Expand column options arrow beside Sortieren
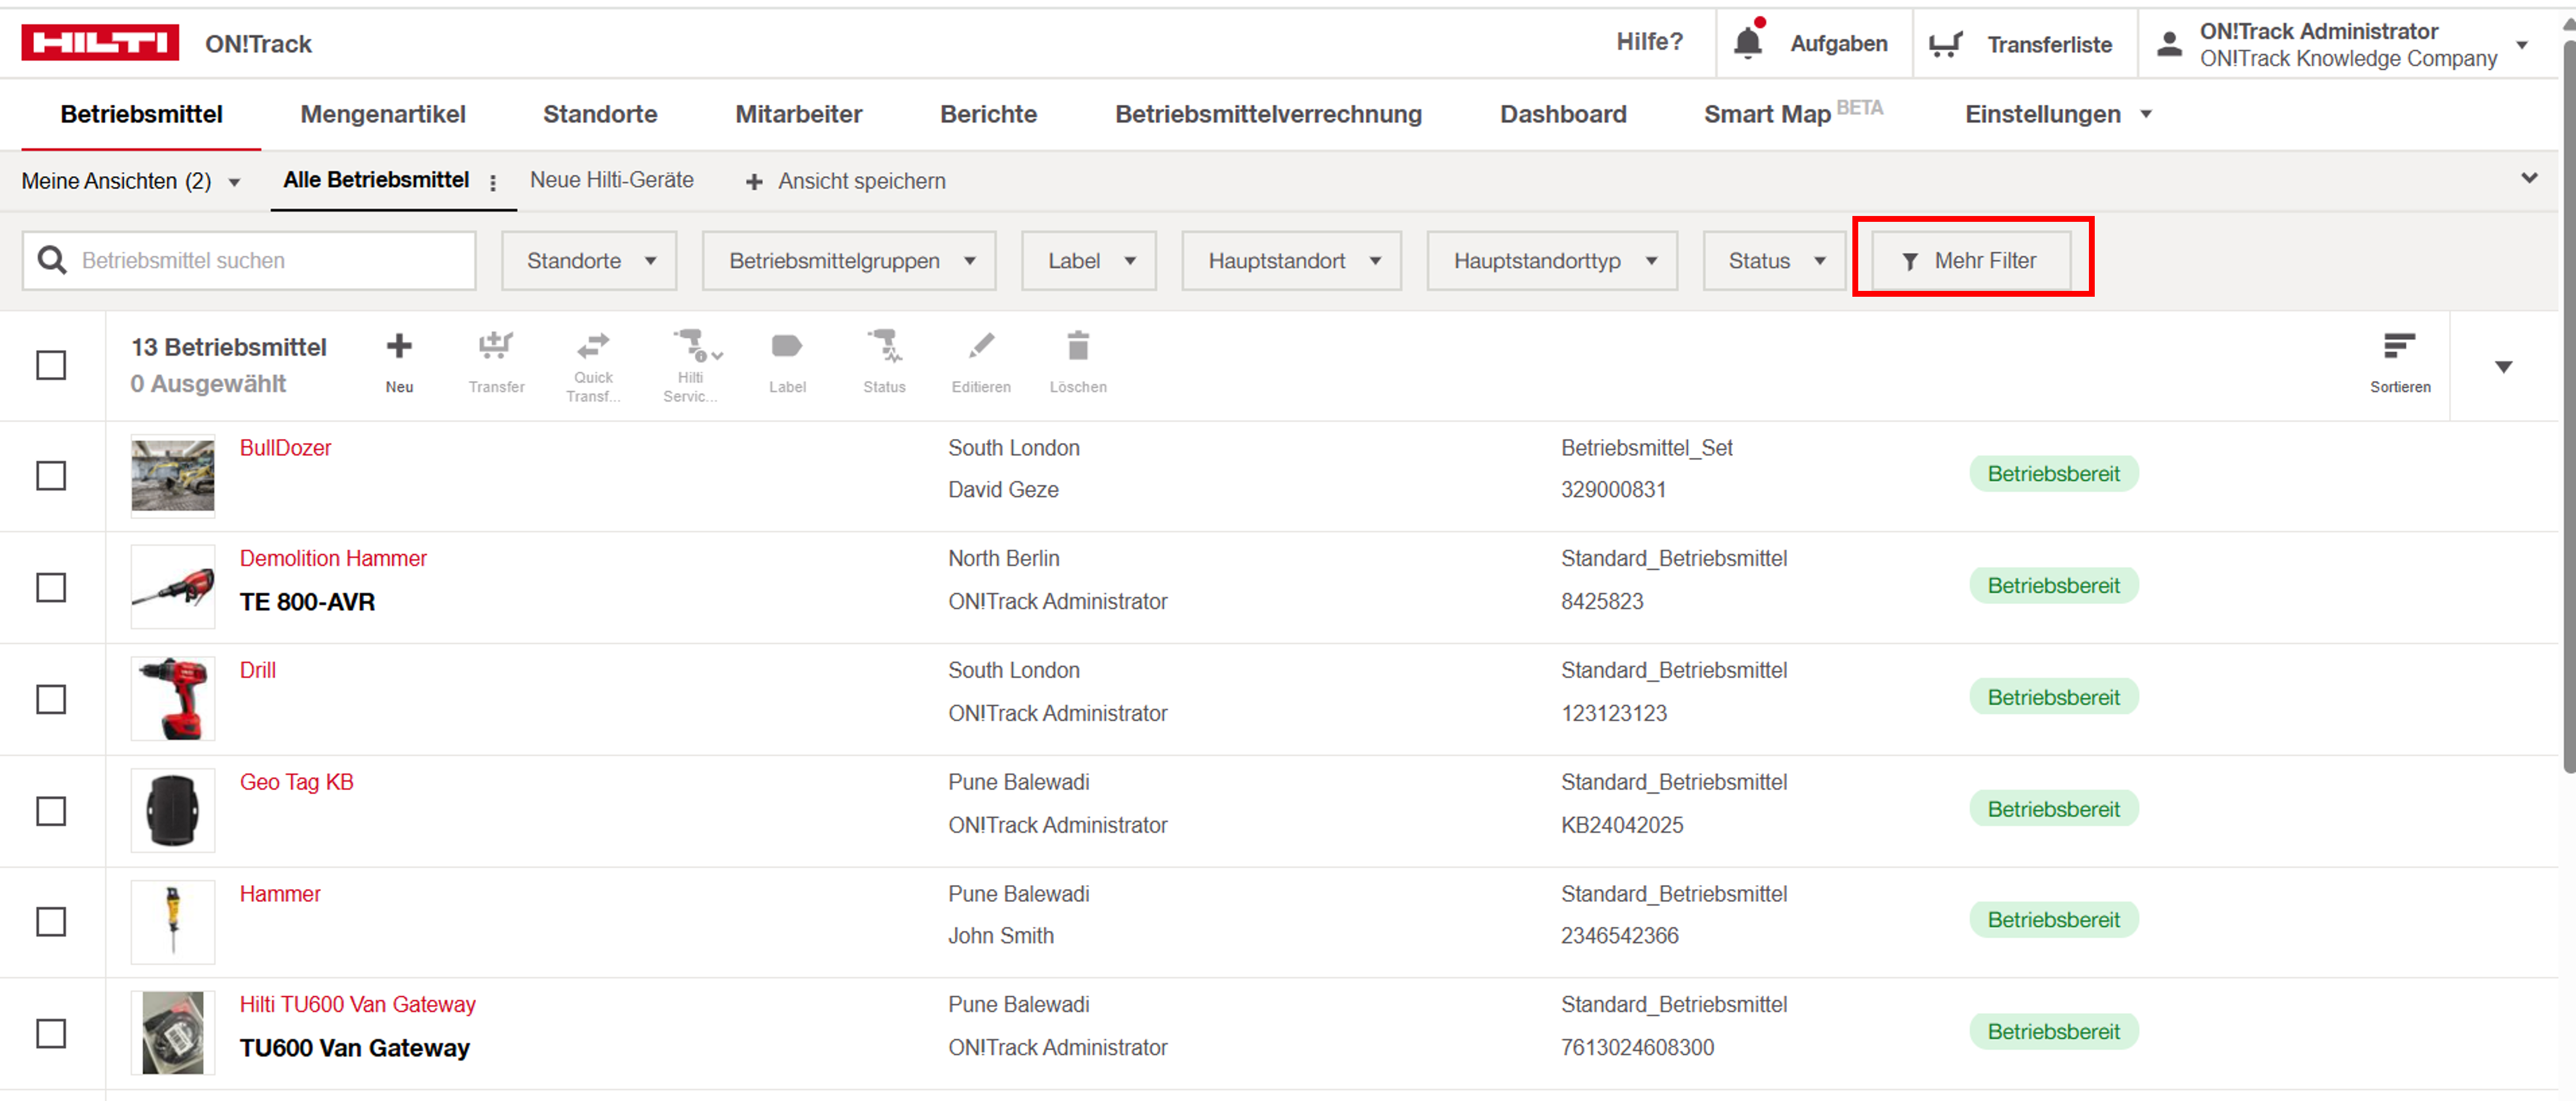Viewport: 2576px width, 1101px height. [x=2503, y=367]
